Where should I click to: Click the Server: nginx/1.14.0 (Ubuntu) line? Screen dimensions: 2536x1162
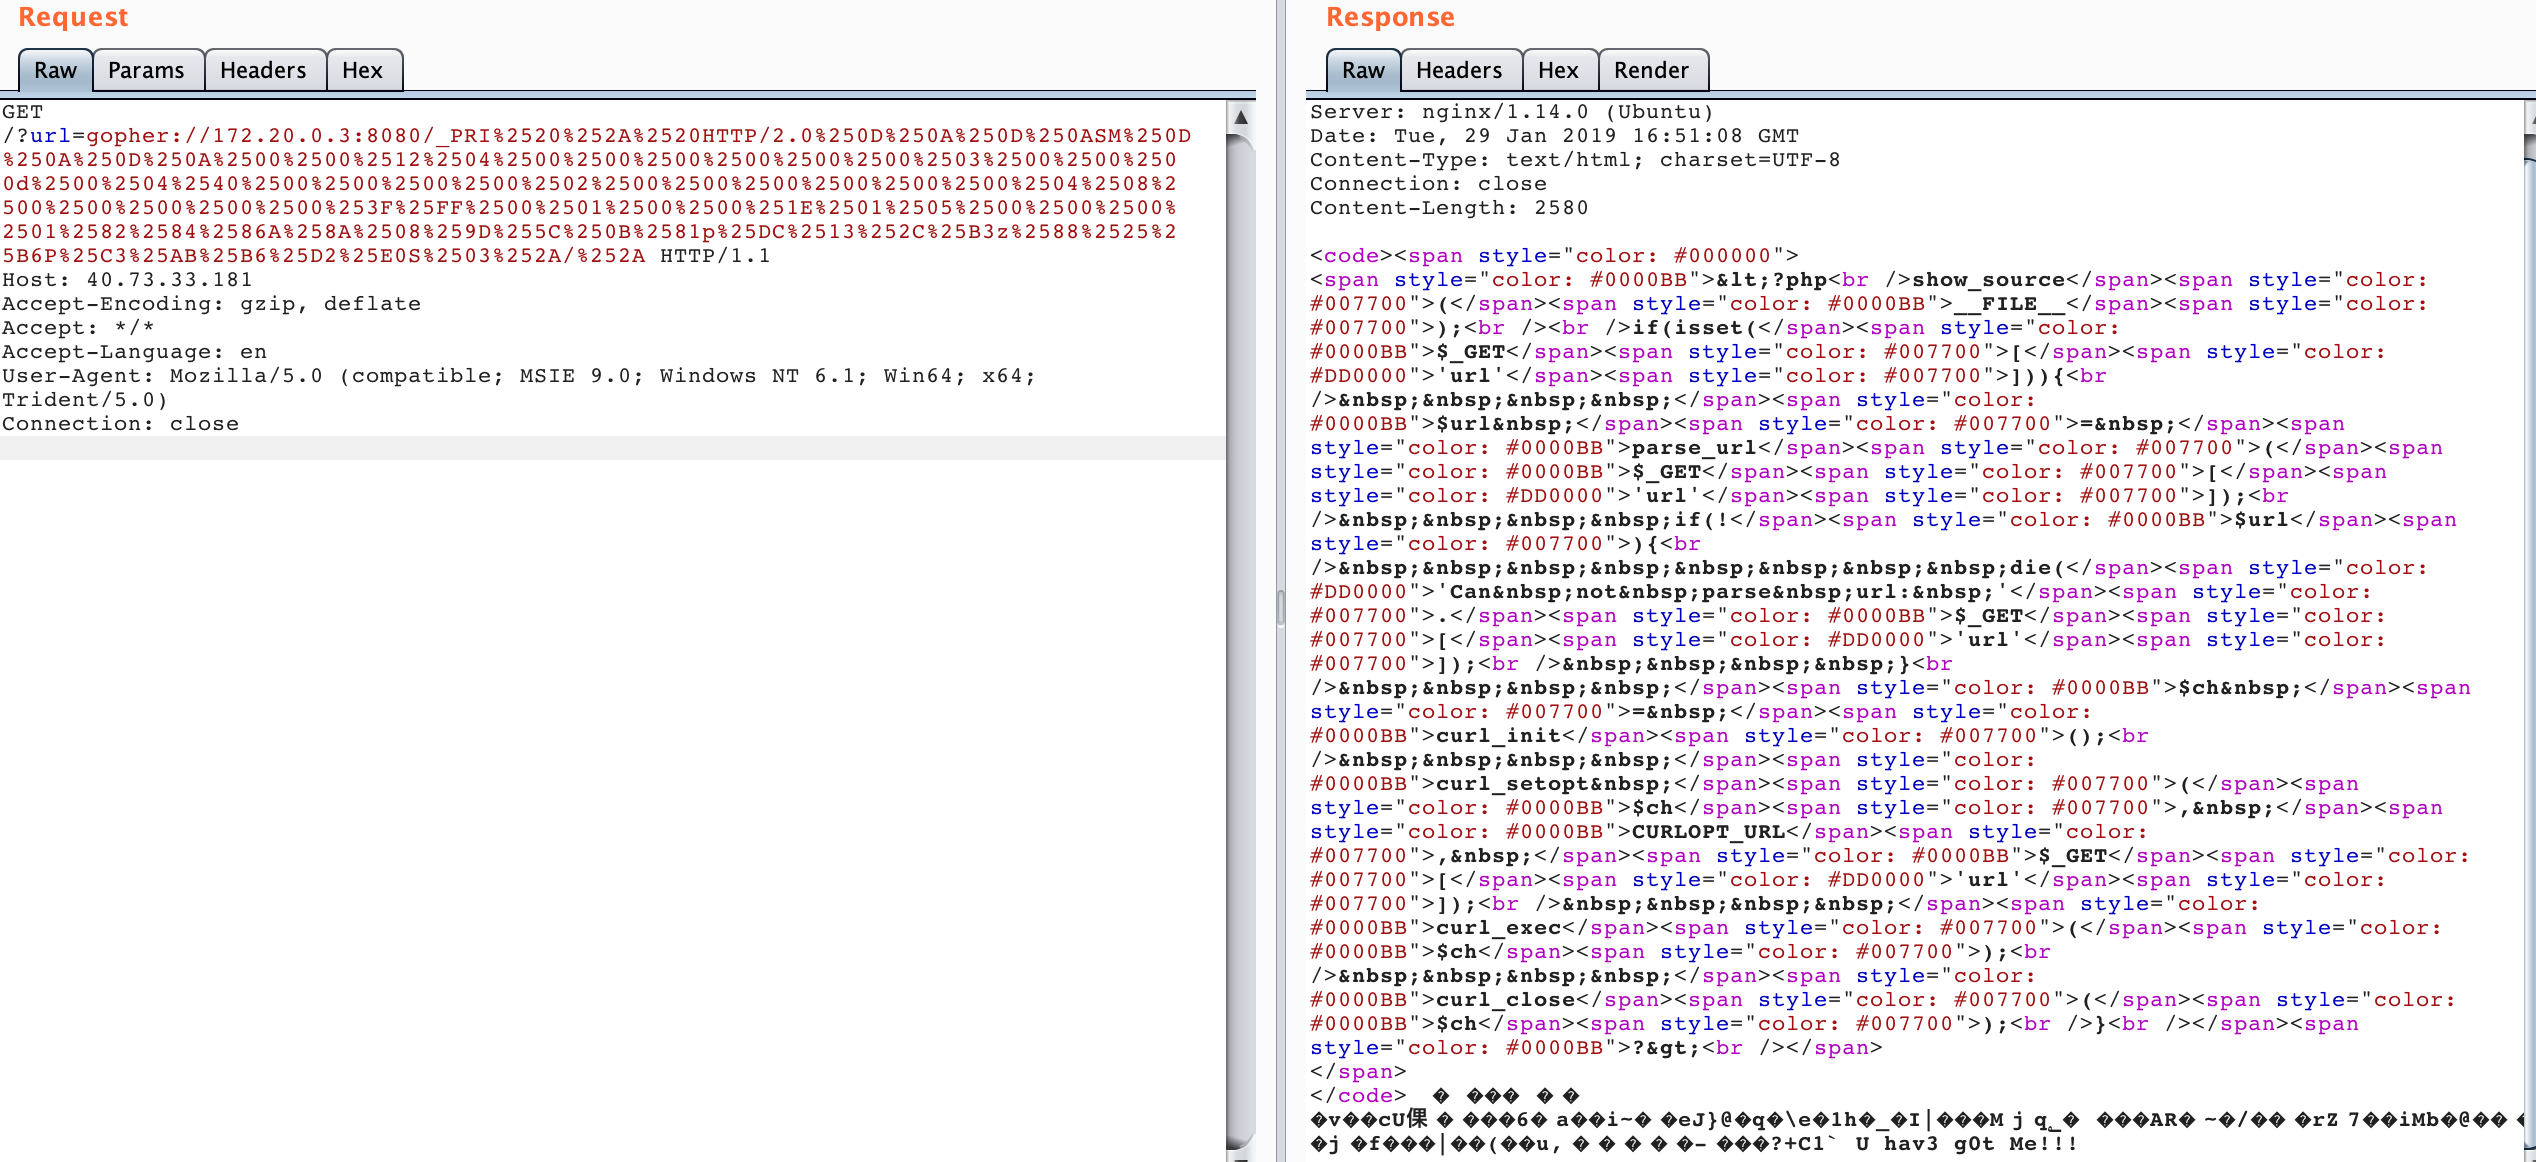(x=1512, y=112)
